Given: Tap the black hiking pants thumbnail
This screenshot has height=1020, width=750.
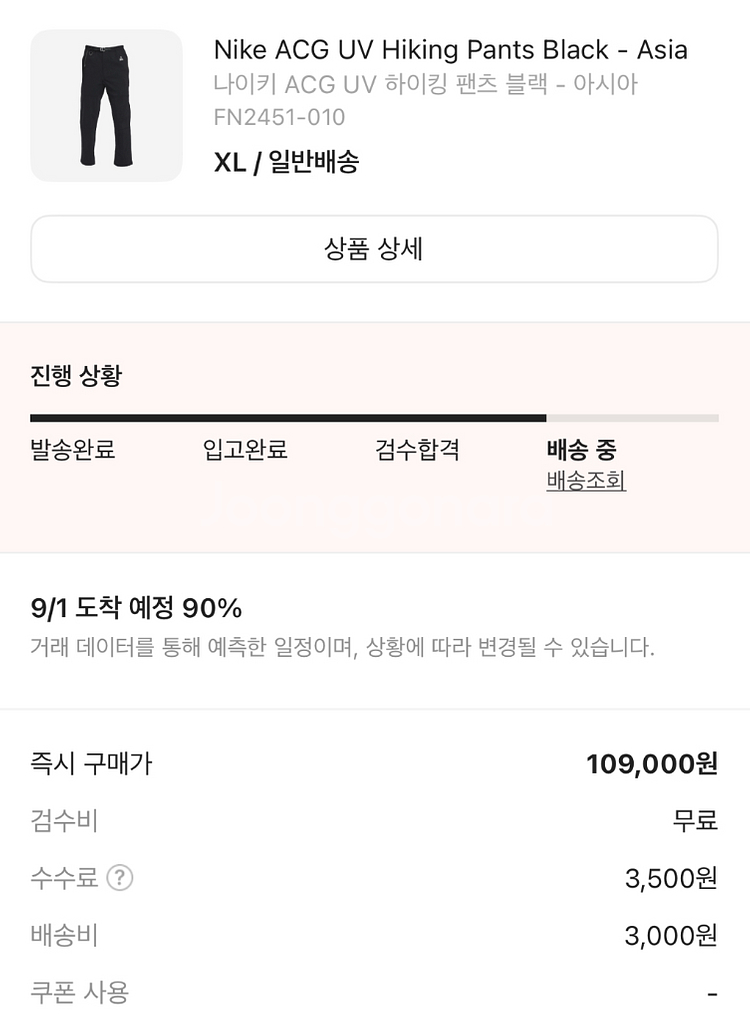Looking at the screenshot, I should click(106, 105).
